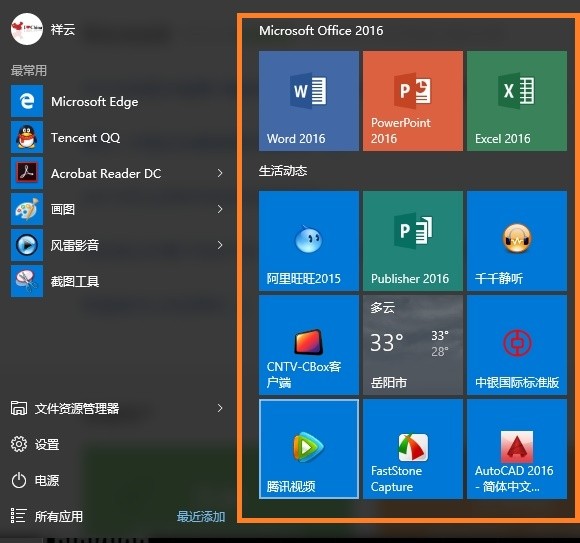Launch PowerPoint 2016 tile
The height and width of the screenshot is (543, 580).
click(x=413, y=101)
